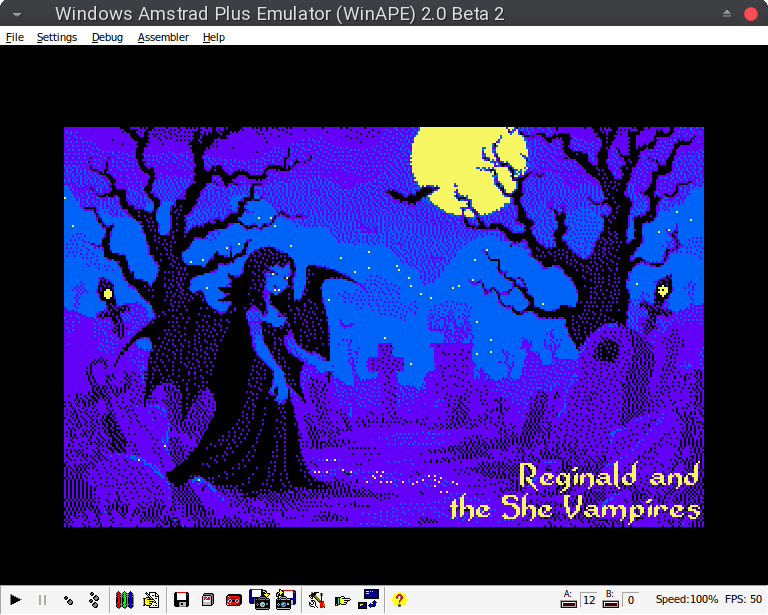
Task: Click the drive B track number 0
Action: (631, 600)
